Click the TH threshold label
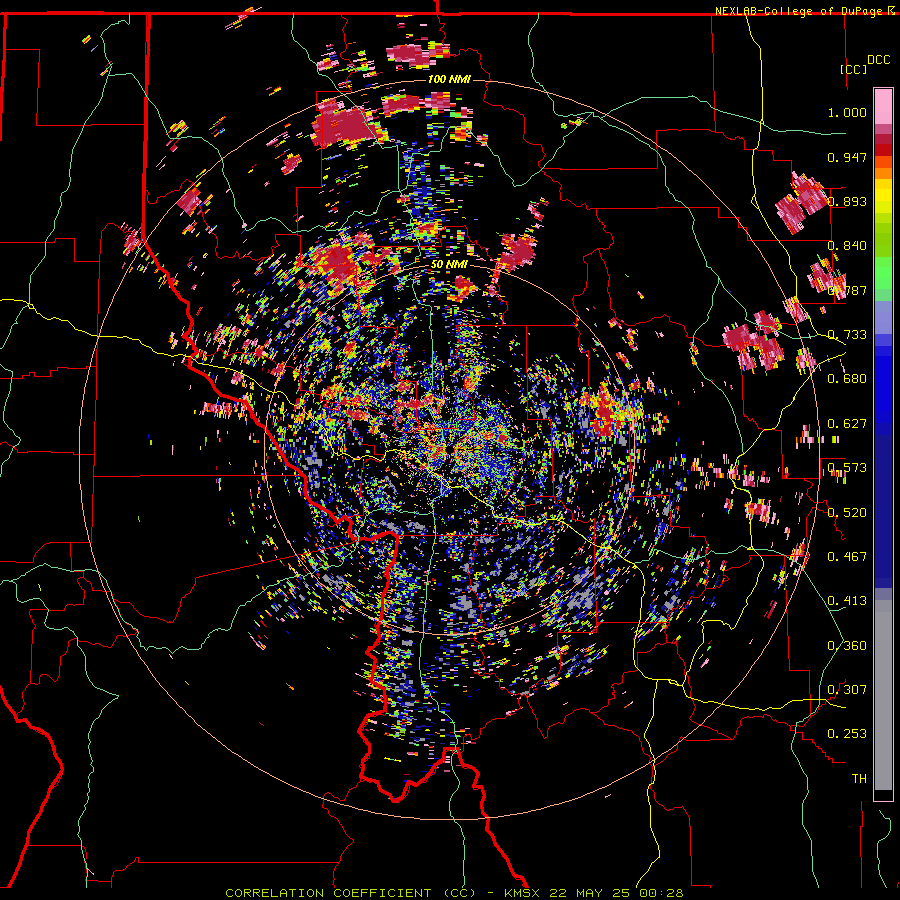 (859, 779)
